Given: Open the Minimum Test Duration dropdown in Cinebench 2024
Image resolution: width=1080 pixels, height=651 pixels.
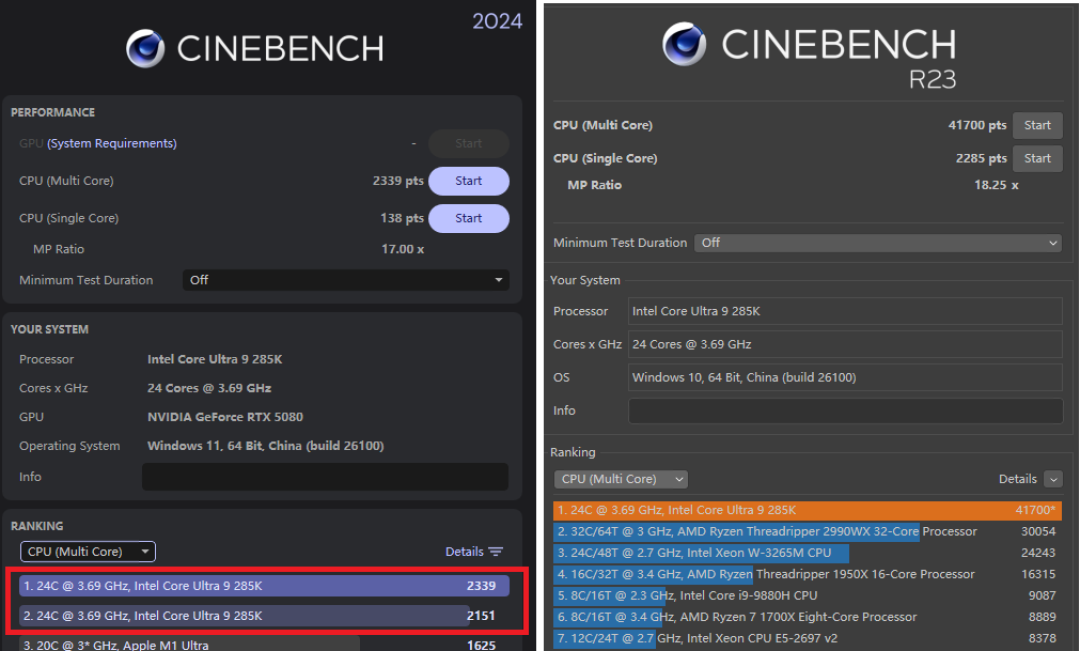Looking at the screenshot, I should point(346,280).
